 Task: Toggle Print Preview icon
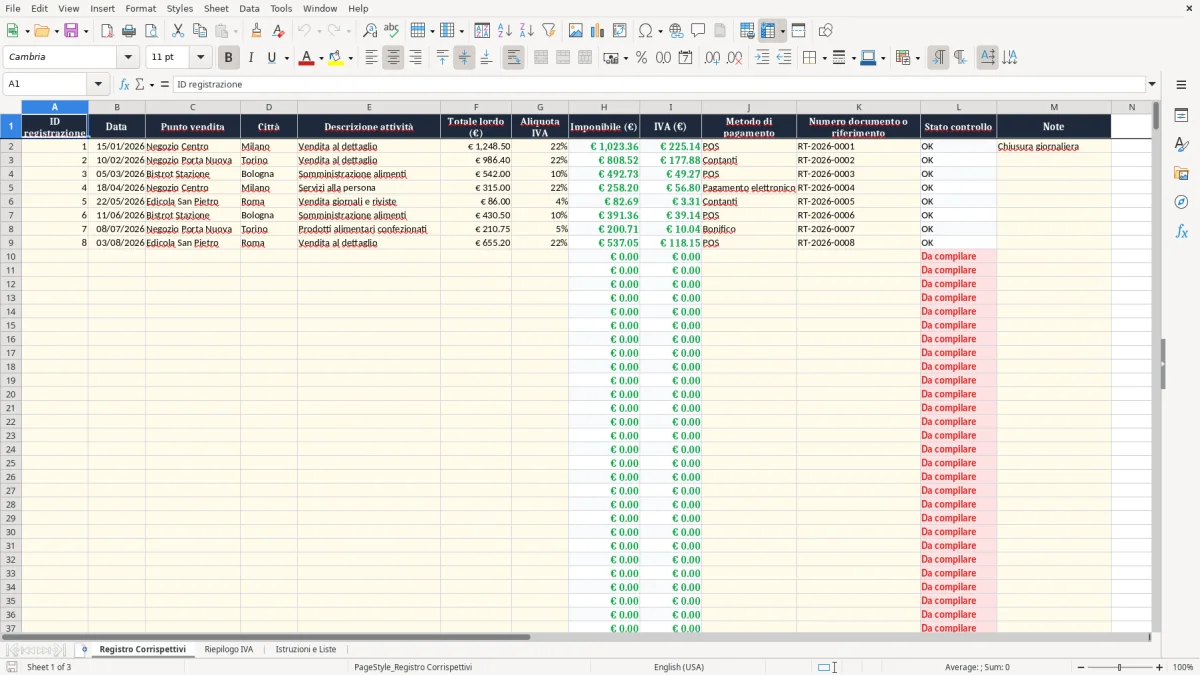(x=151, y=31)
